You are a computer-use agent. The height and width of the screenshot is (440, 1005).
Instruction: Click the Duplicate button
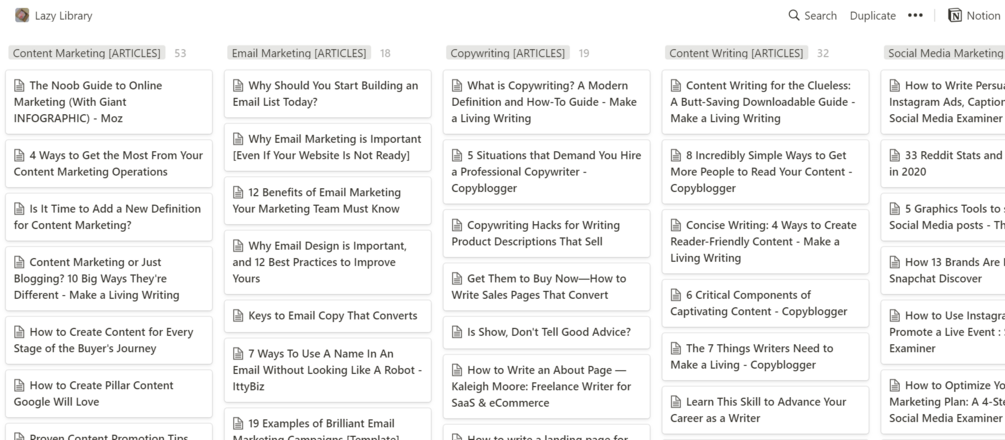click(872, 16)
